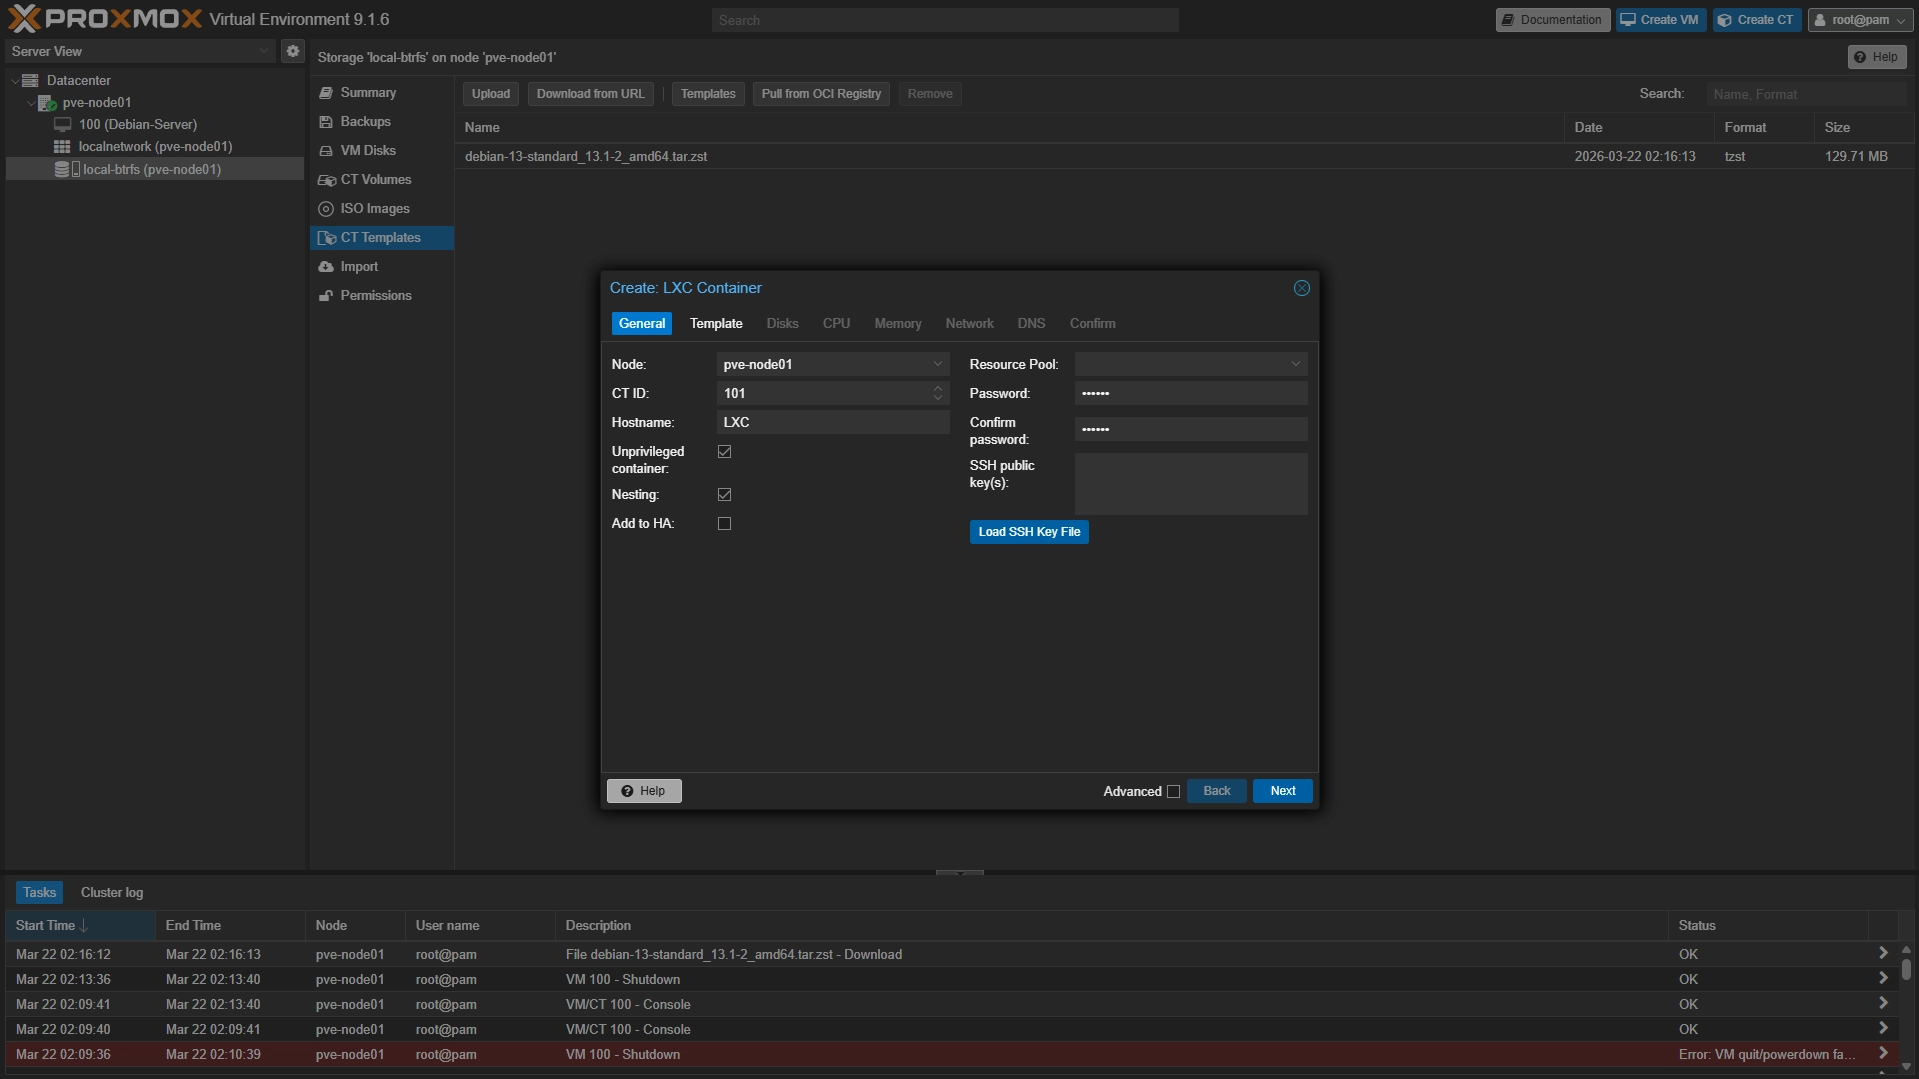Click the Upload button

coord(490,94)
